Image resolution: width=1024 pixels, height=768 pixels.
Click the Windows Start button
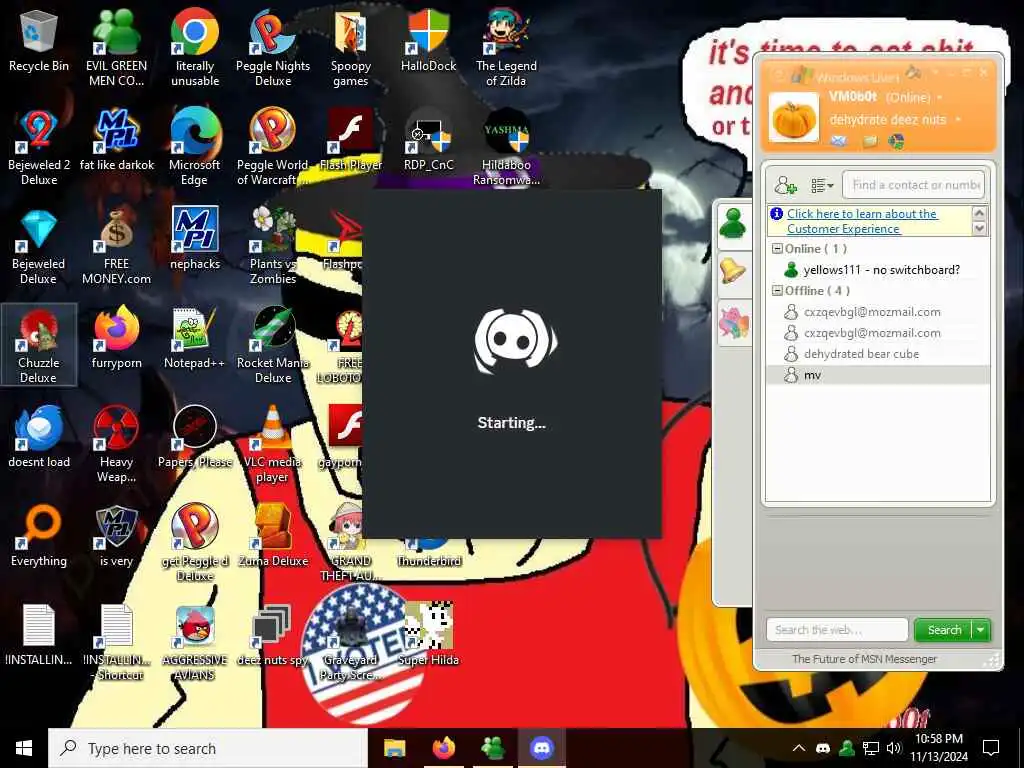click(24, 748)
